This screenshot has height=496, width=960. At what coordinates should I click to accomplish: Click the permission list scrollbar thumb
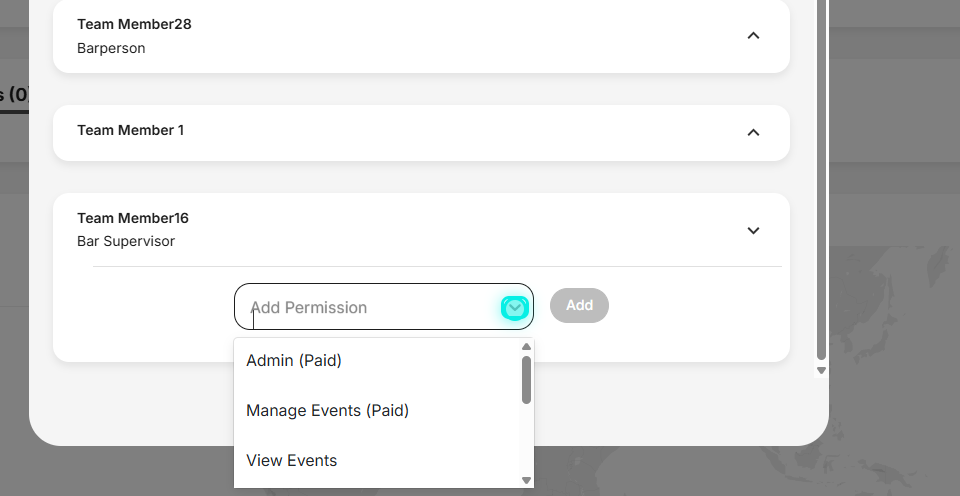click(x=526, y=380)
